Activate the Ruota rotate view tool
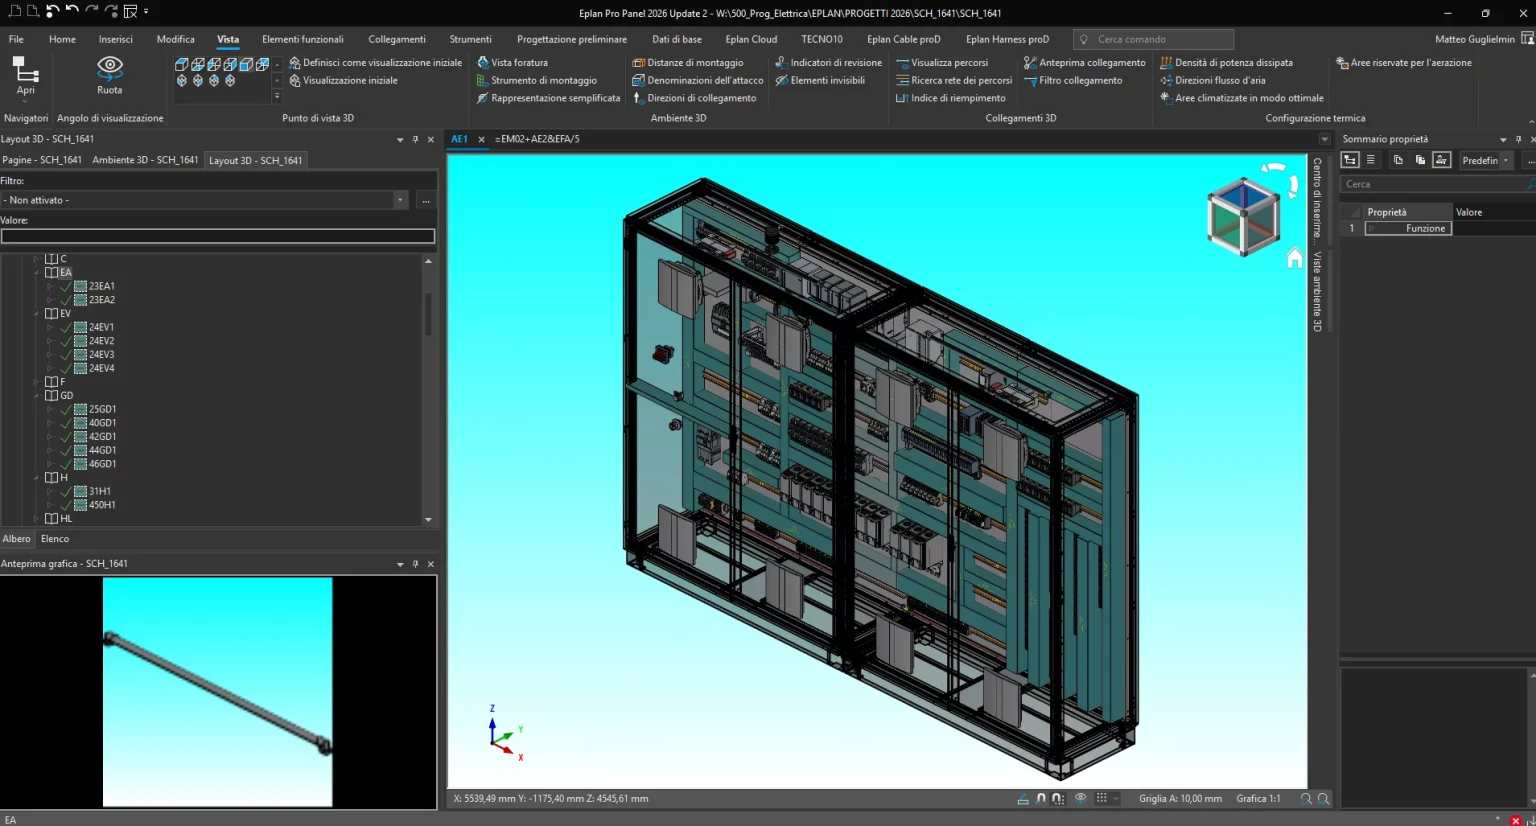Image resolution: width=1536 pixels, height=826 pixels. pos(110,75)
